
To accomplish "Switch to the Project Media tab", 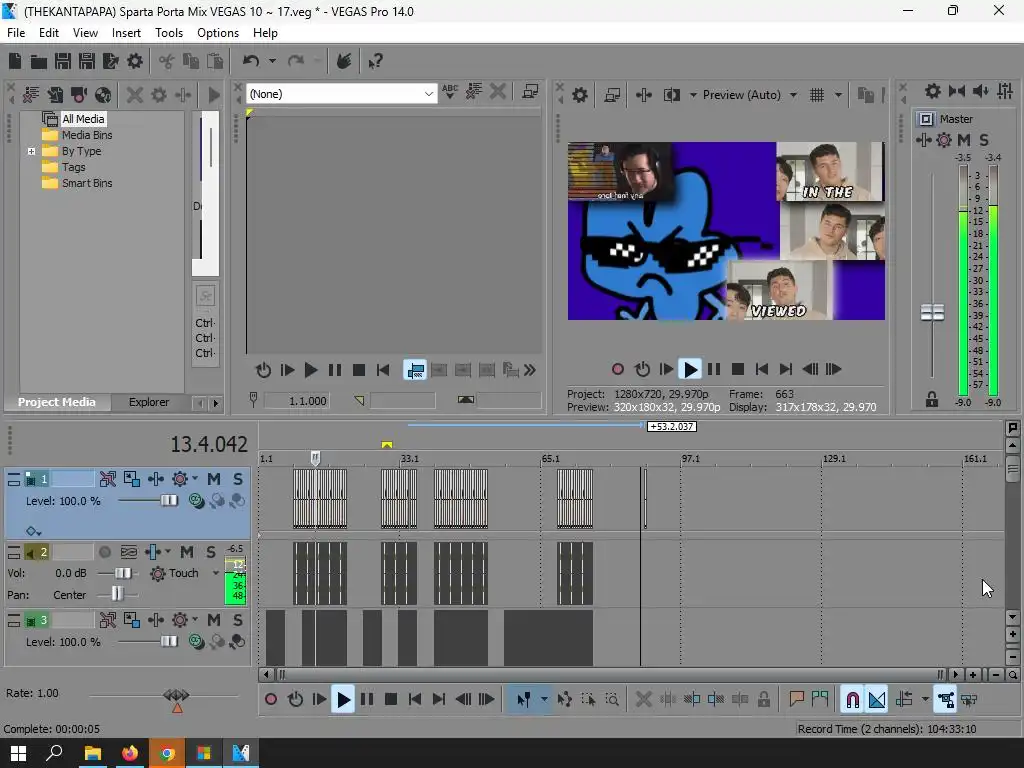I will (x=56, y=402).
